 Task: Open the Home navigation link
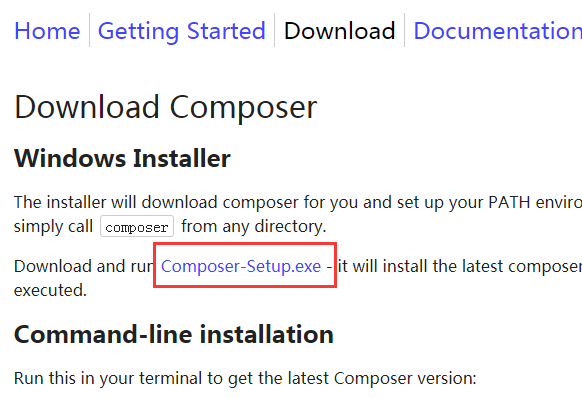pos(47,31)
